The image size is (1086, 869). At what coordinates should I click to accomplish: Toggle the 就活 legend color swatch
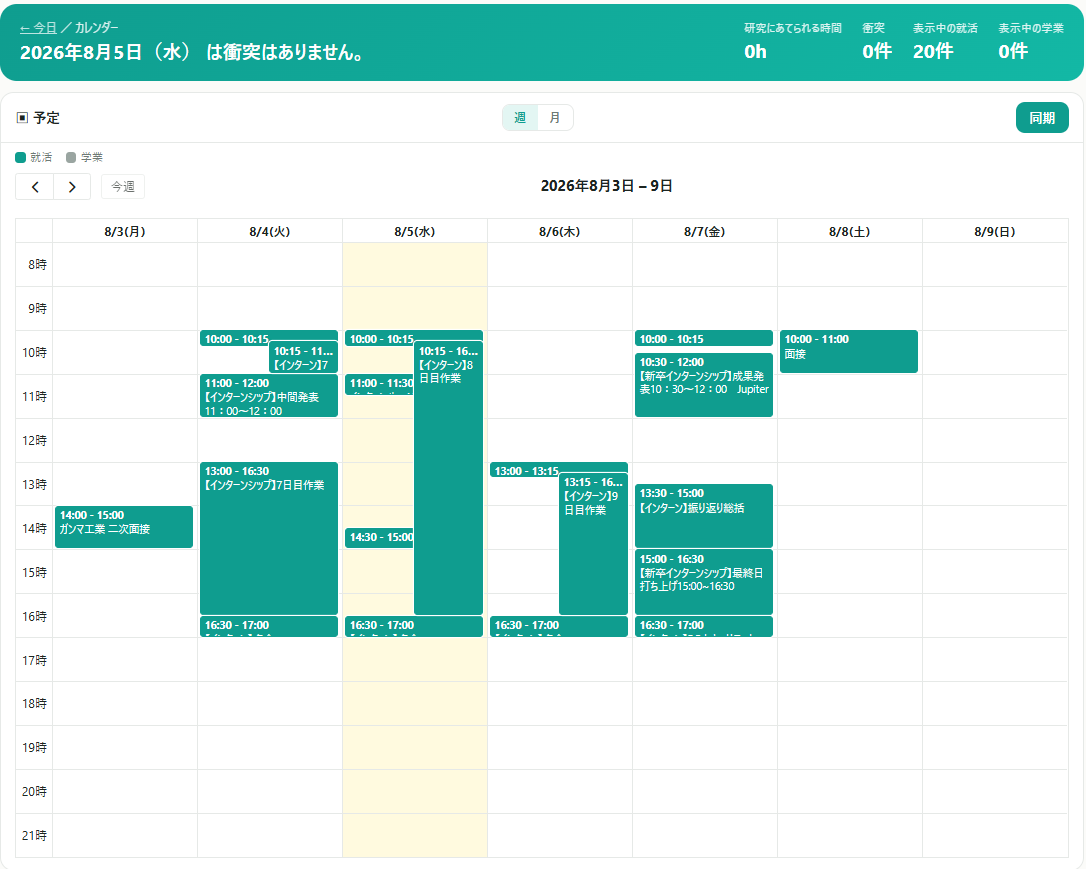(21, 157)
